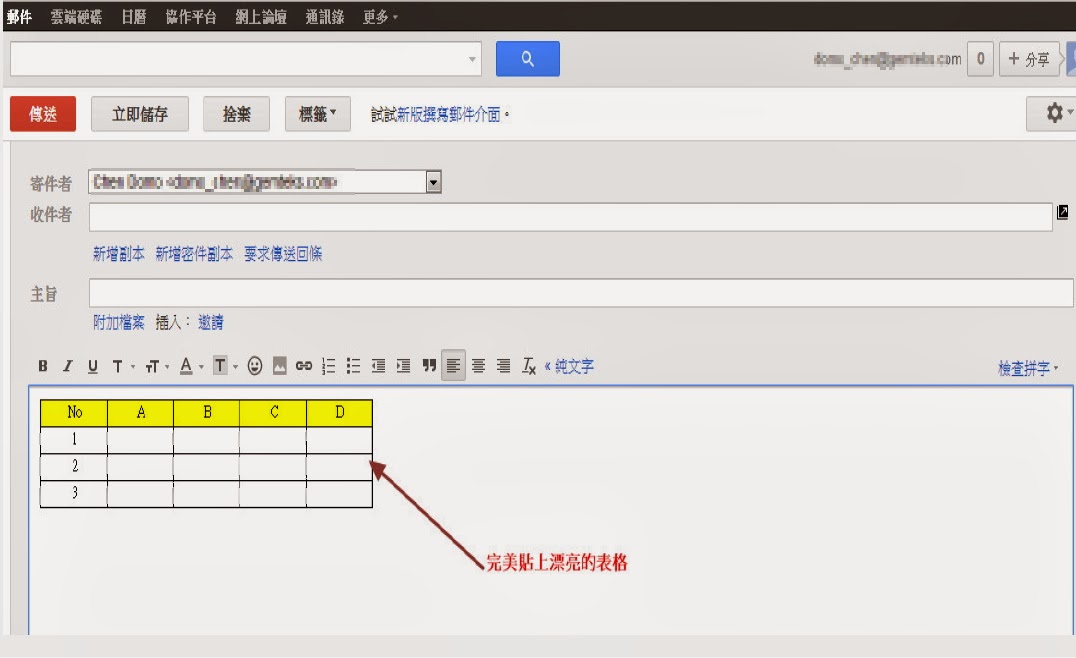Viewport: 1076px width, 658px height.
Task: Toggle center text alignment
Action: click(x=477, y=365)
